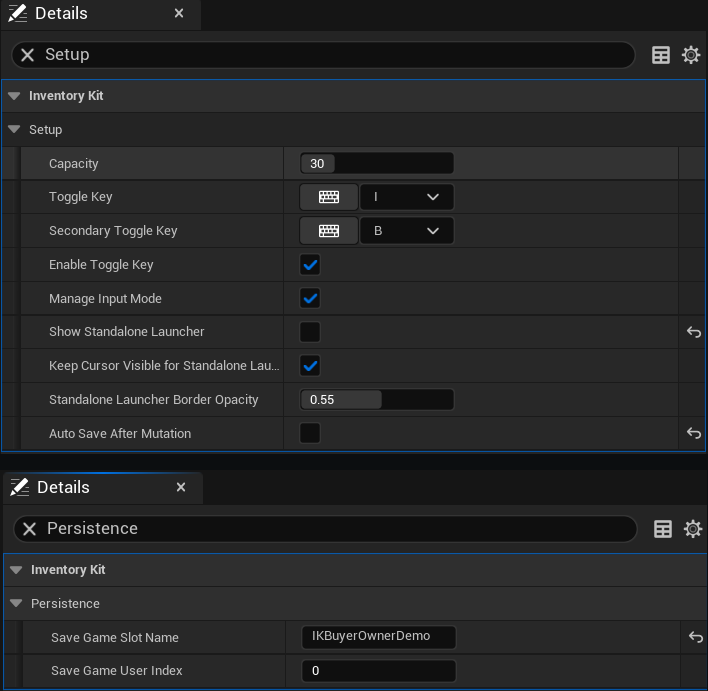Open property matrix in Setup Details panel

click(x=661, y=55)
